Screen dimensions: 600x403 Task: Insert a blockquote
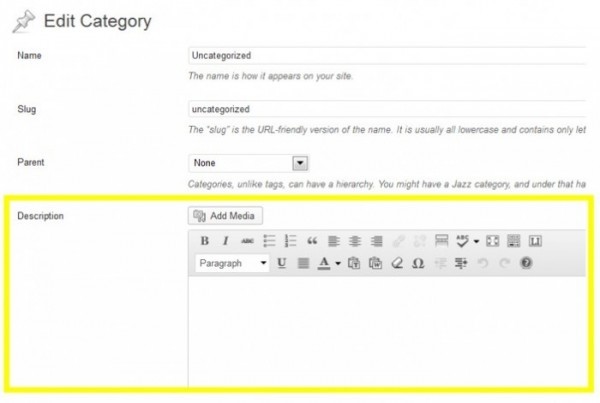312,241
